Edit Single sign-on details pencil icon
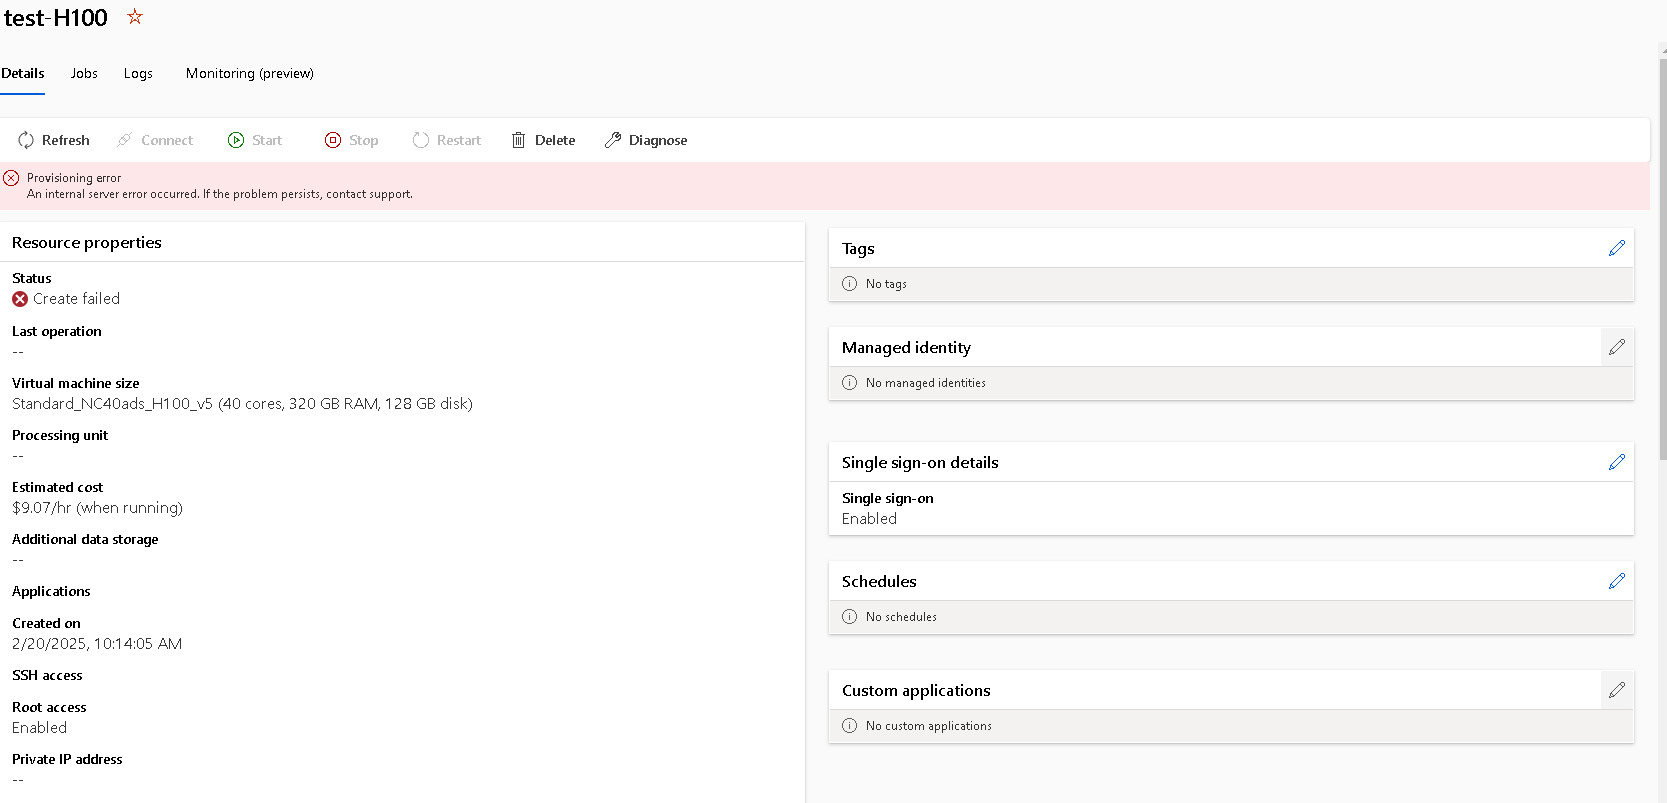This screenshot has height=803, width=1667. 1617,462
